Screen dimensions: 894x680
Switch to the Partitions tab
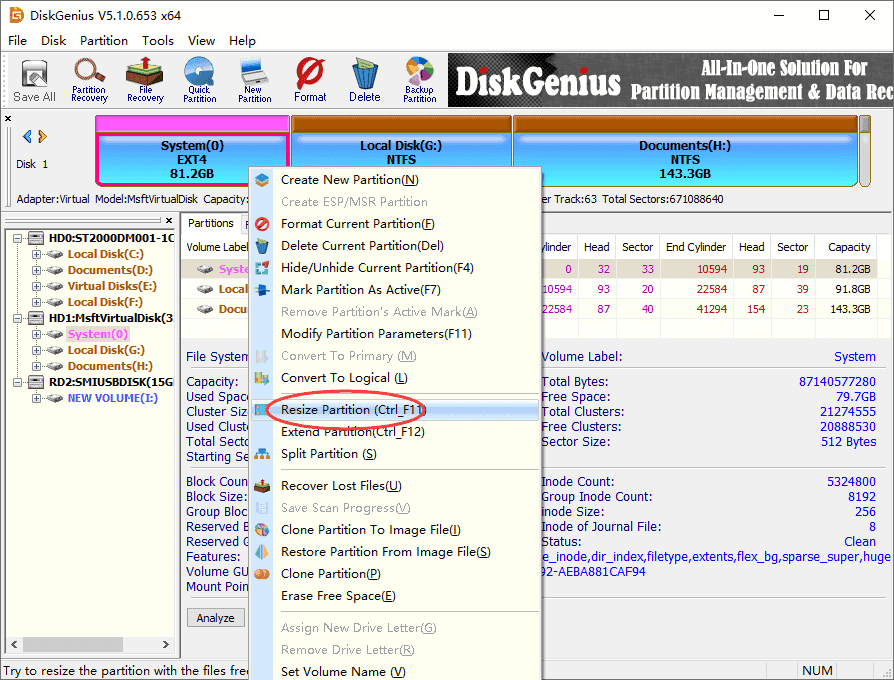point(211,224)
